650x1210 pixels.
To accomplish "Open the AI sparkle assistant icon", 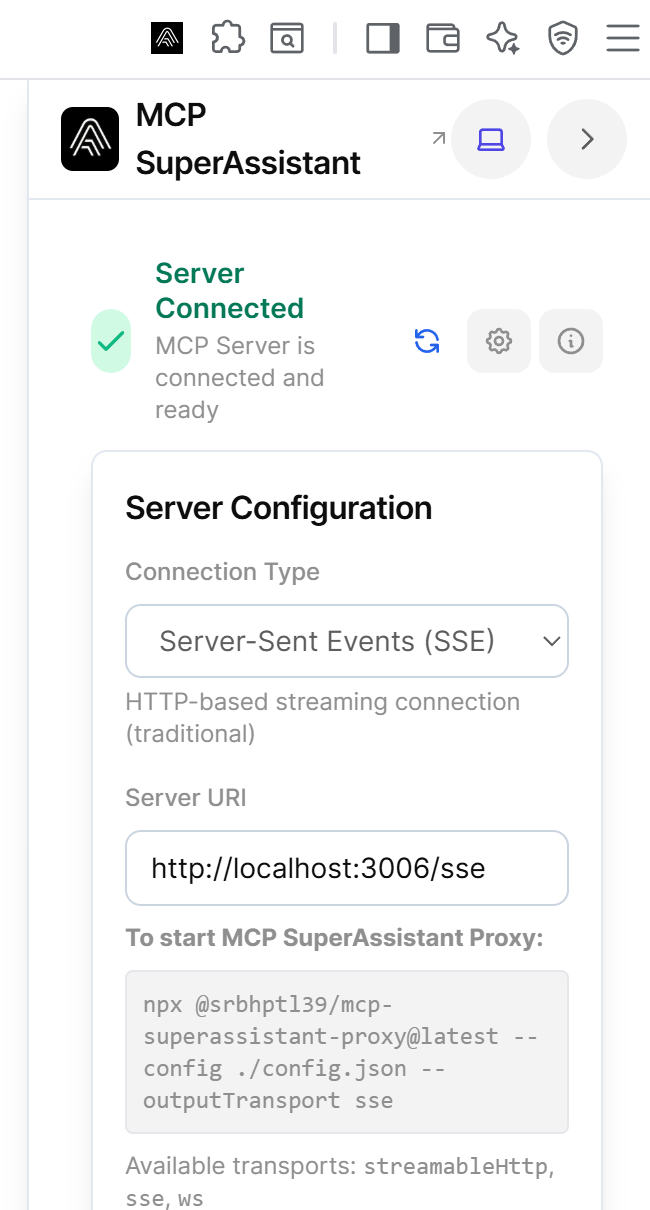I will pyautogui.click(x=502, y=39).
